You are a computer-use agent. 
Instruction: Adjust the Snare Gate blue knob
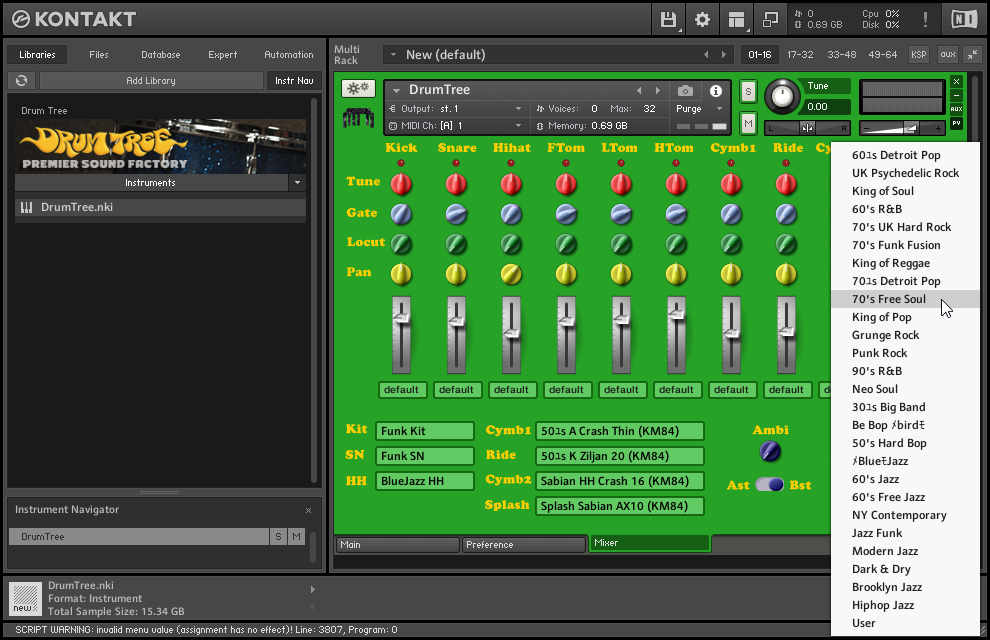456,215
